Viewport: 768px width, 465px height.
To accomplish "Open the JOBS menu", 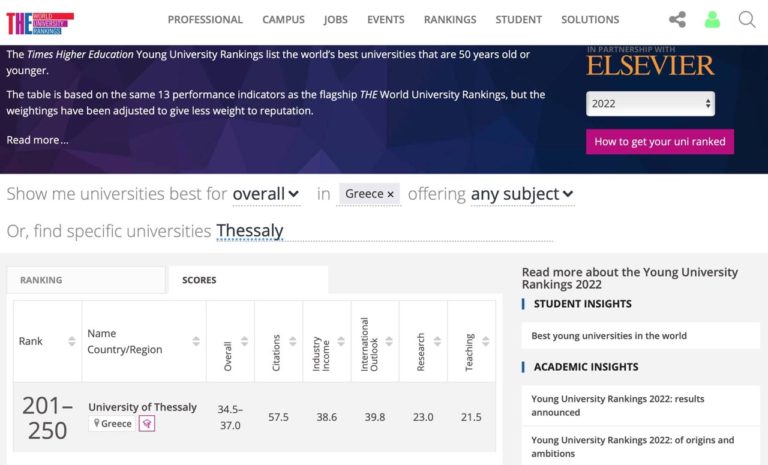I will [x=336, y=20].
